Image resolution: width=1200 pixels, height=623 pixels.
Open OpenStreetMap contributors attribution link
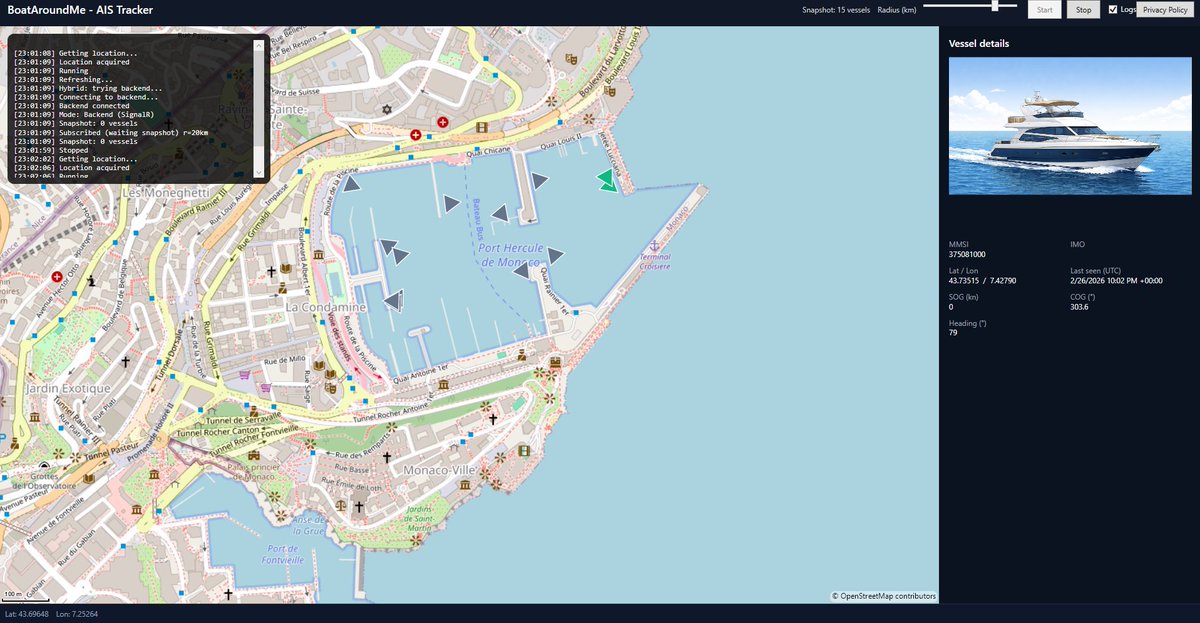coord(888,596)
